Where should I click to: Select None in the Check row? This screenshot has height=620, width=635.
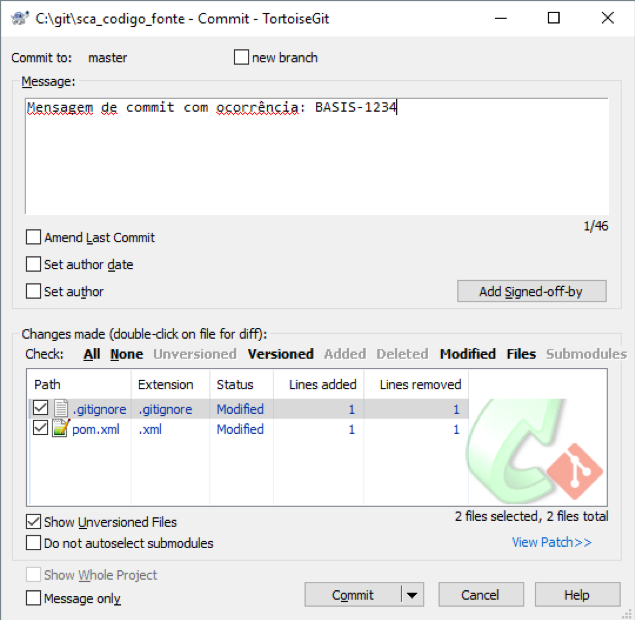[x=127, y=354]
